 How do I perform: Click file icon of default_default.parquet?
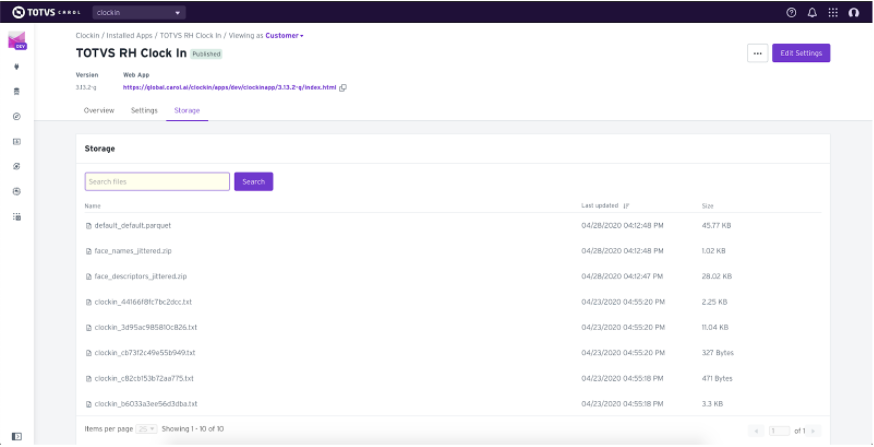tap(88, 226)
